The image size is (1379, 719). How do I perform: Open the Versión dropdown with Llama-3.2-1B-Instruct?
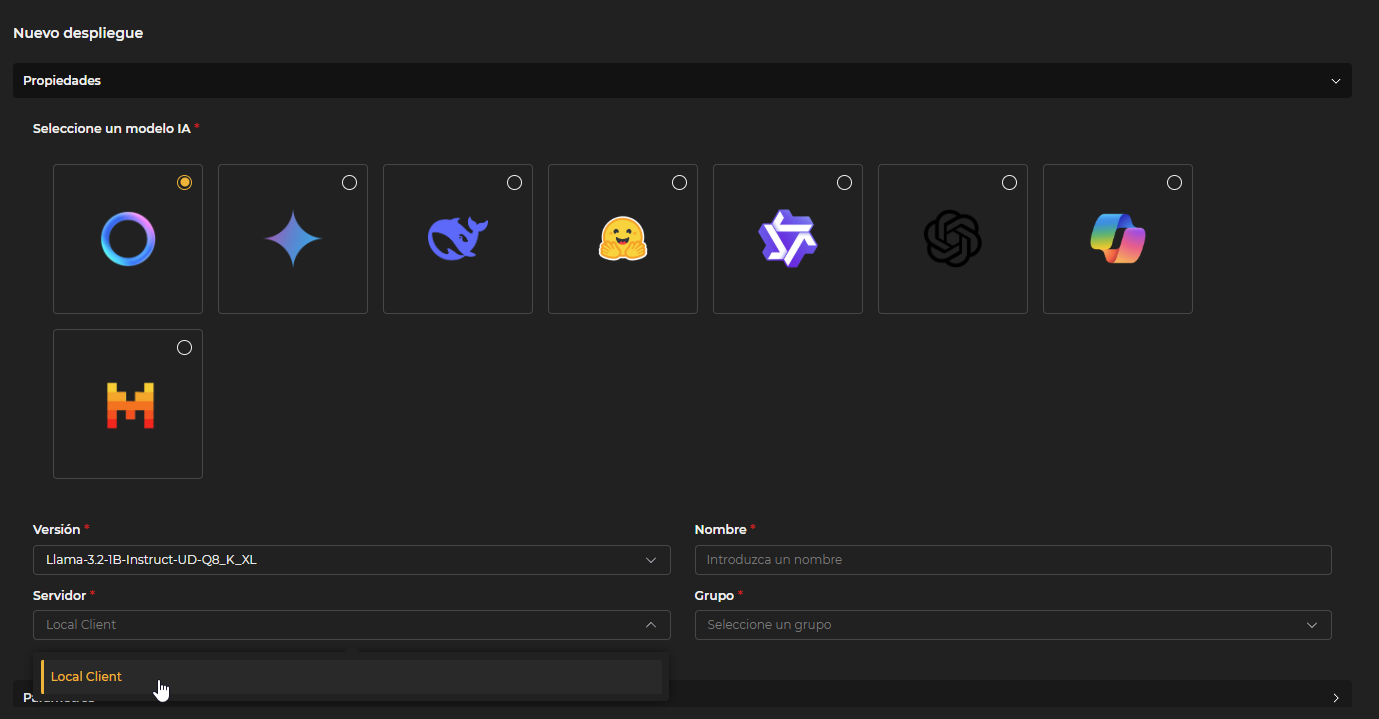(x=352, y=560)
